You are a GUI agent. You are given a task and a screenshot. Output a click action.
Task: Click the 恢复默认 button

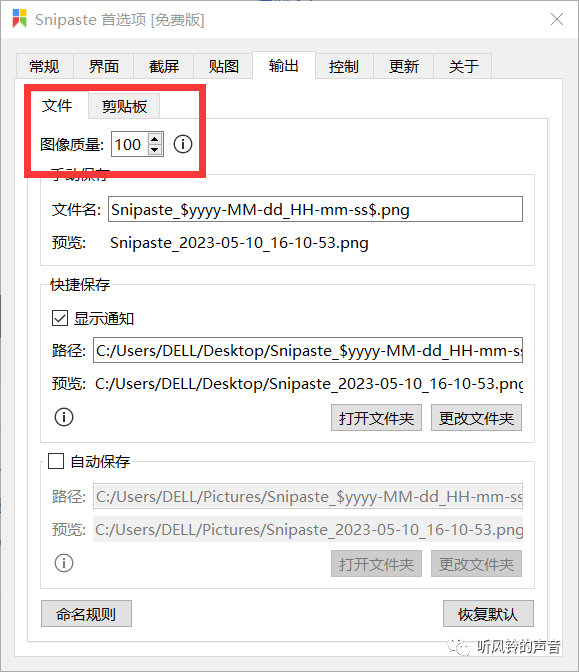coord(488,614)
